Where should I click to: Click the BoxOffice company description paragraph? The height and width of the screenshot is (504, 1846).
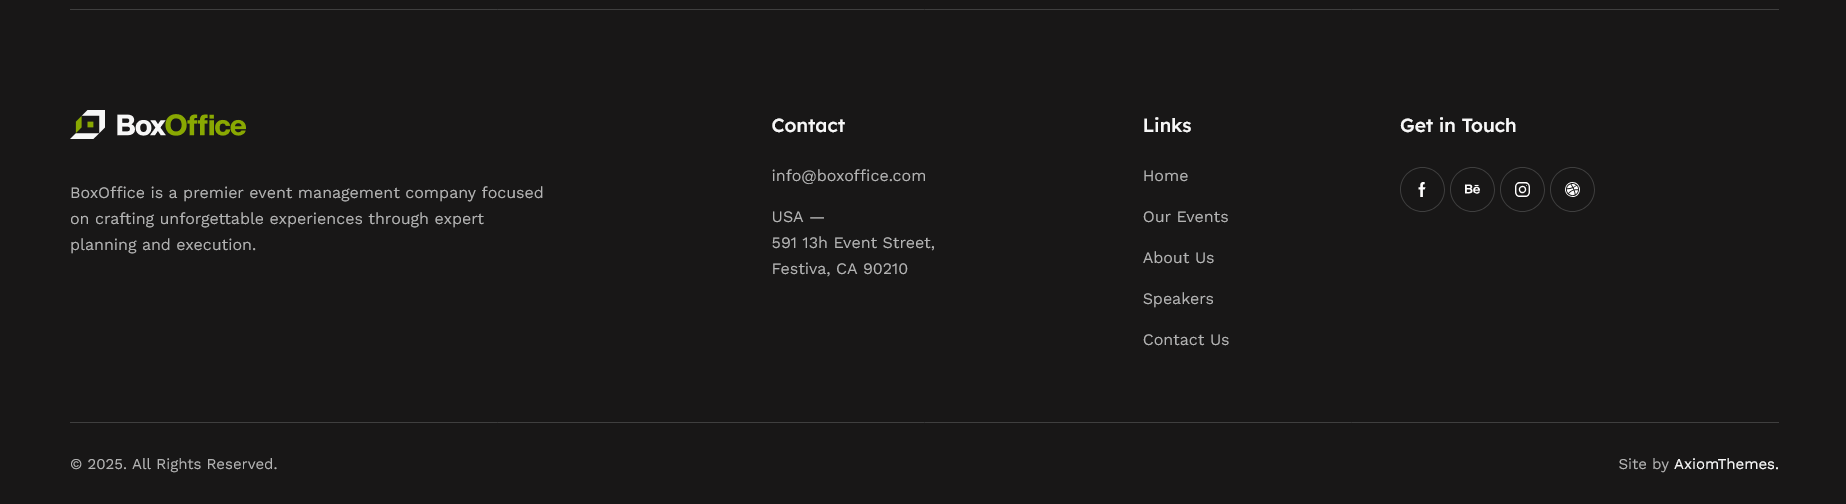click(x=307, y=219)
